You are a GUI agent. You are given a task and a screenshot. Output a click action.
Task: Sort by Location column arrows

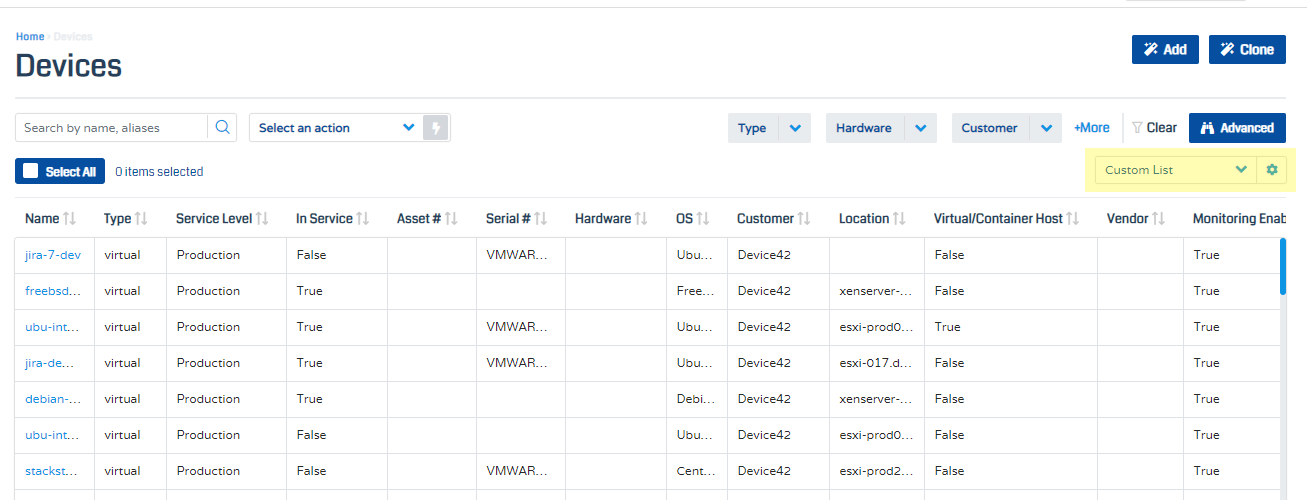[899, 219]
